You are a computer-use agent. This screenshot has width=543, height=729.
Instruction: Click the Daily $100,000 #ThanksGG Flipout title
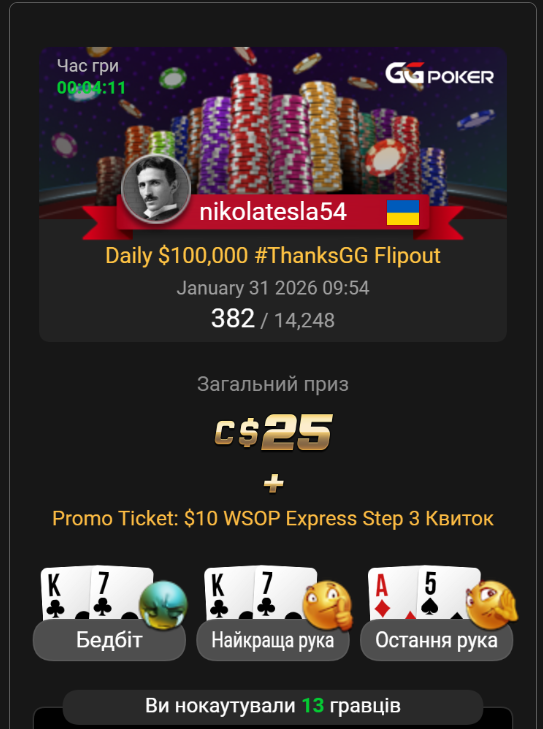click(x=273, y=255)
